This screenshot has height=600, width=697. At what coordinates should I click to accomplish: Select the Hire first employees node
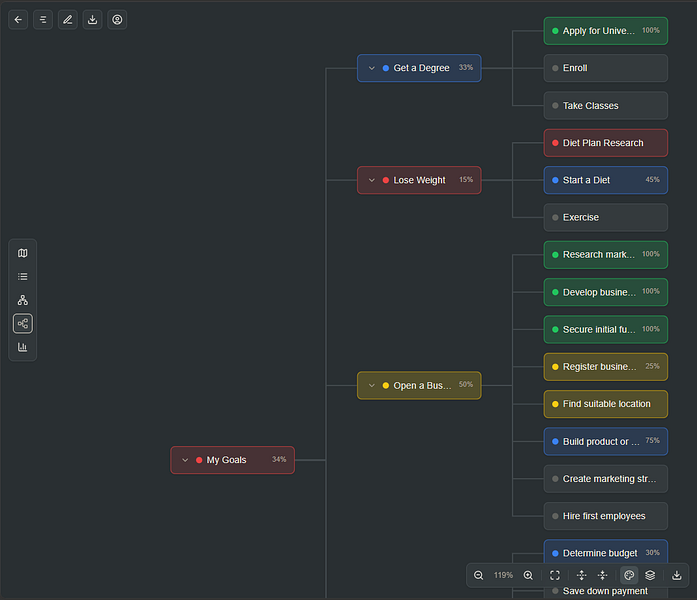(x=605, y=516)
